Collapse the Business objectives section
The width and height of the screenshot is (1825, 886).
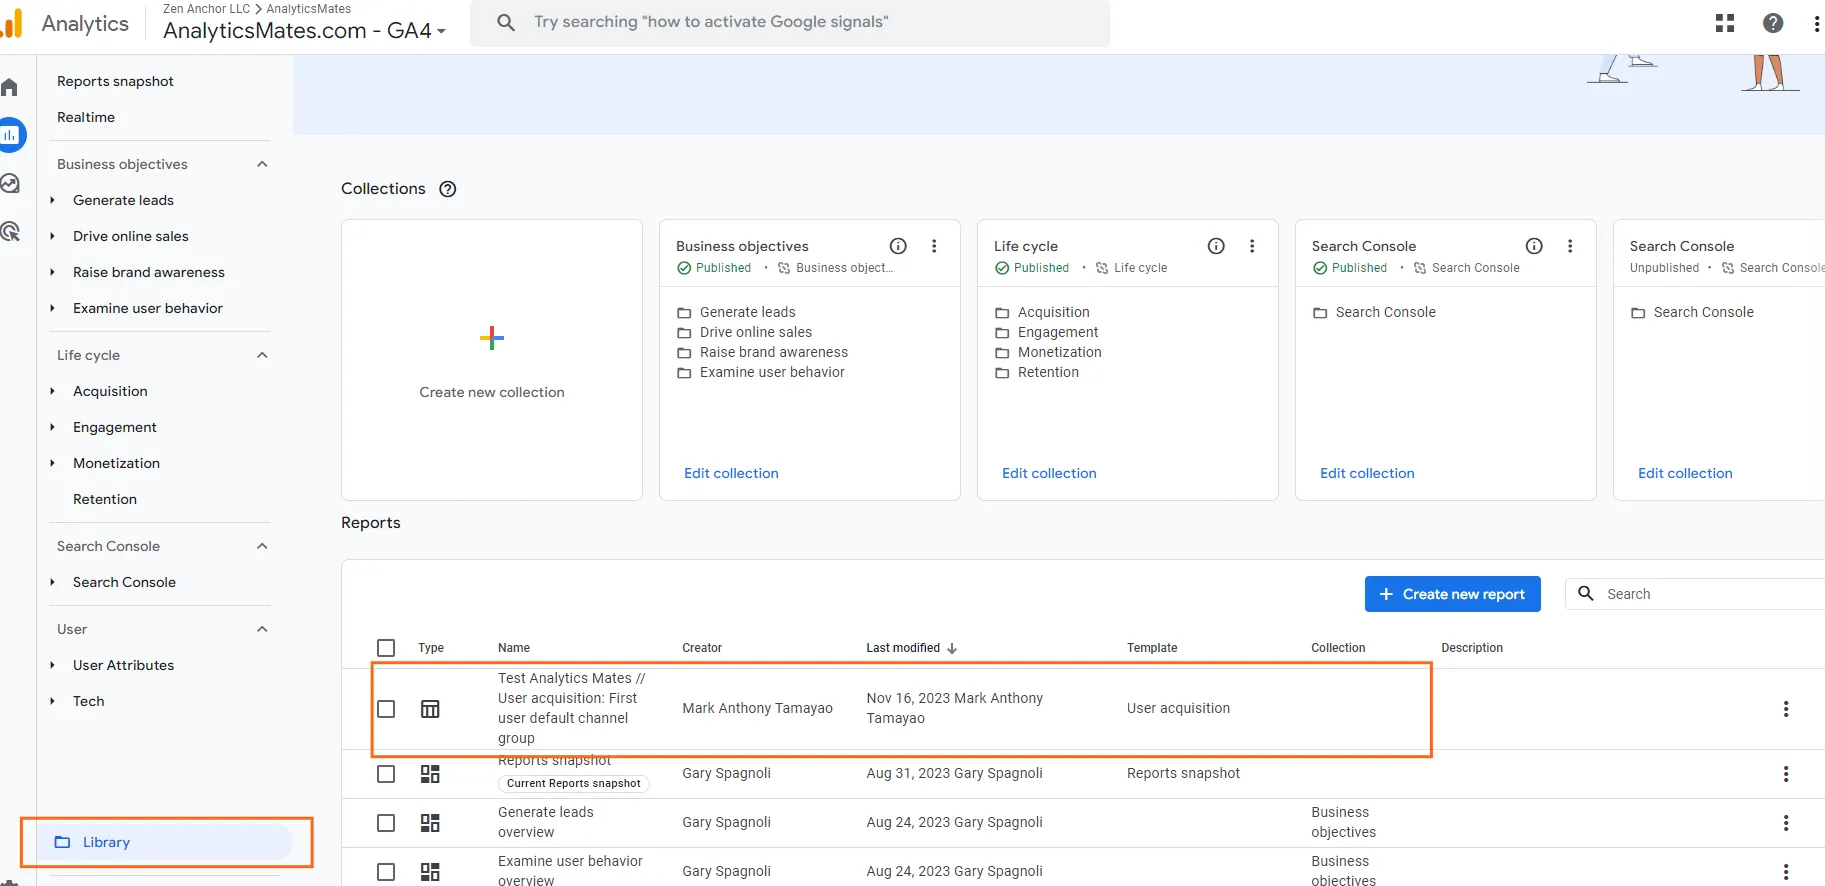click(262, 164)
